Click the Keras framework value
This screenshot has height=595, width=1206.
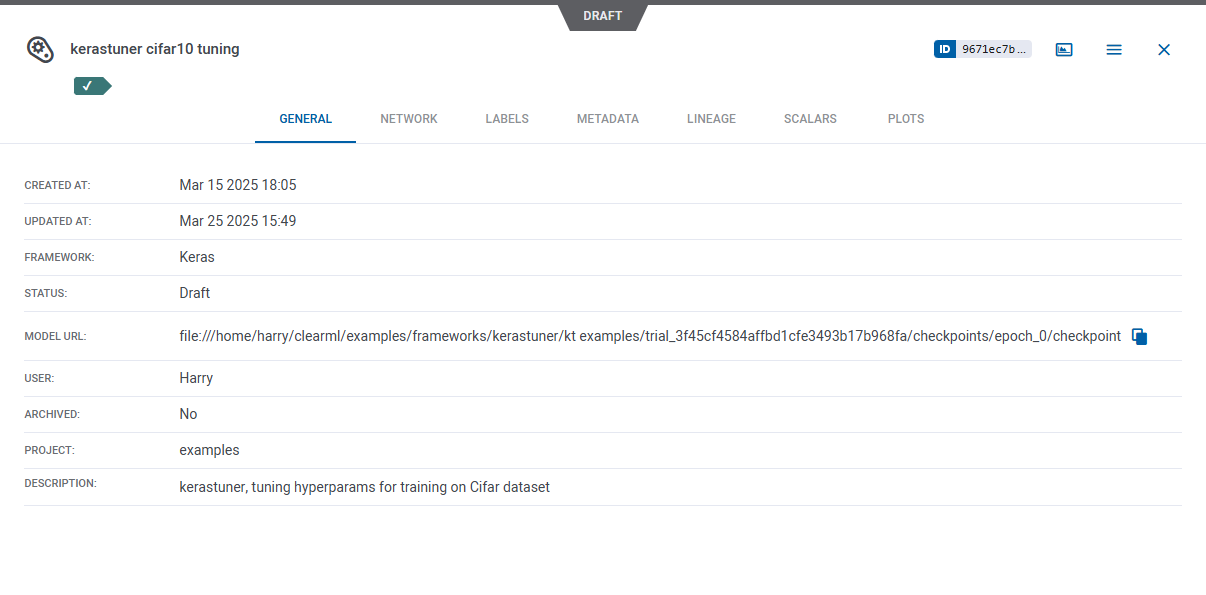click(x=197, y=257)
